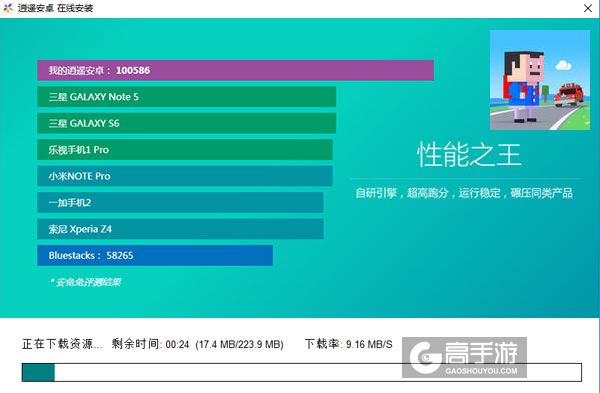Click the 安兔兔评测结果 footnote text

(x=85, y=282)
